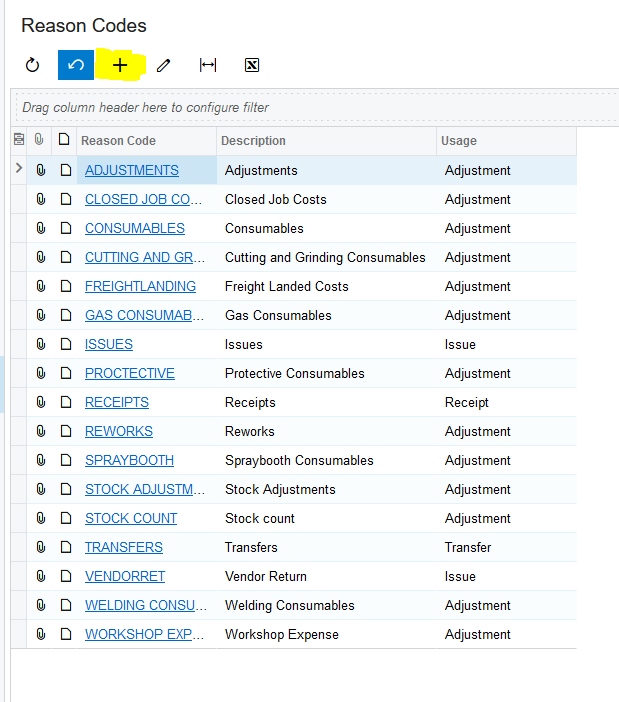The image size is (619, 702).
Task: Sort by Reason Code column header
Action: 118,141
